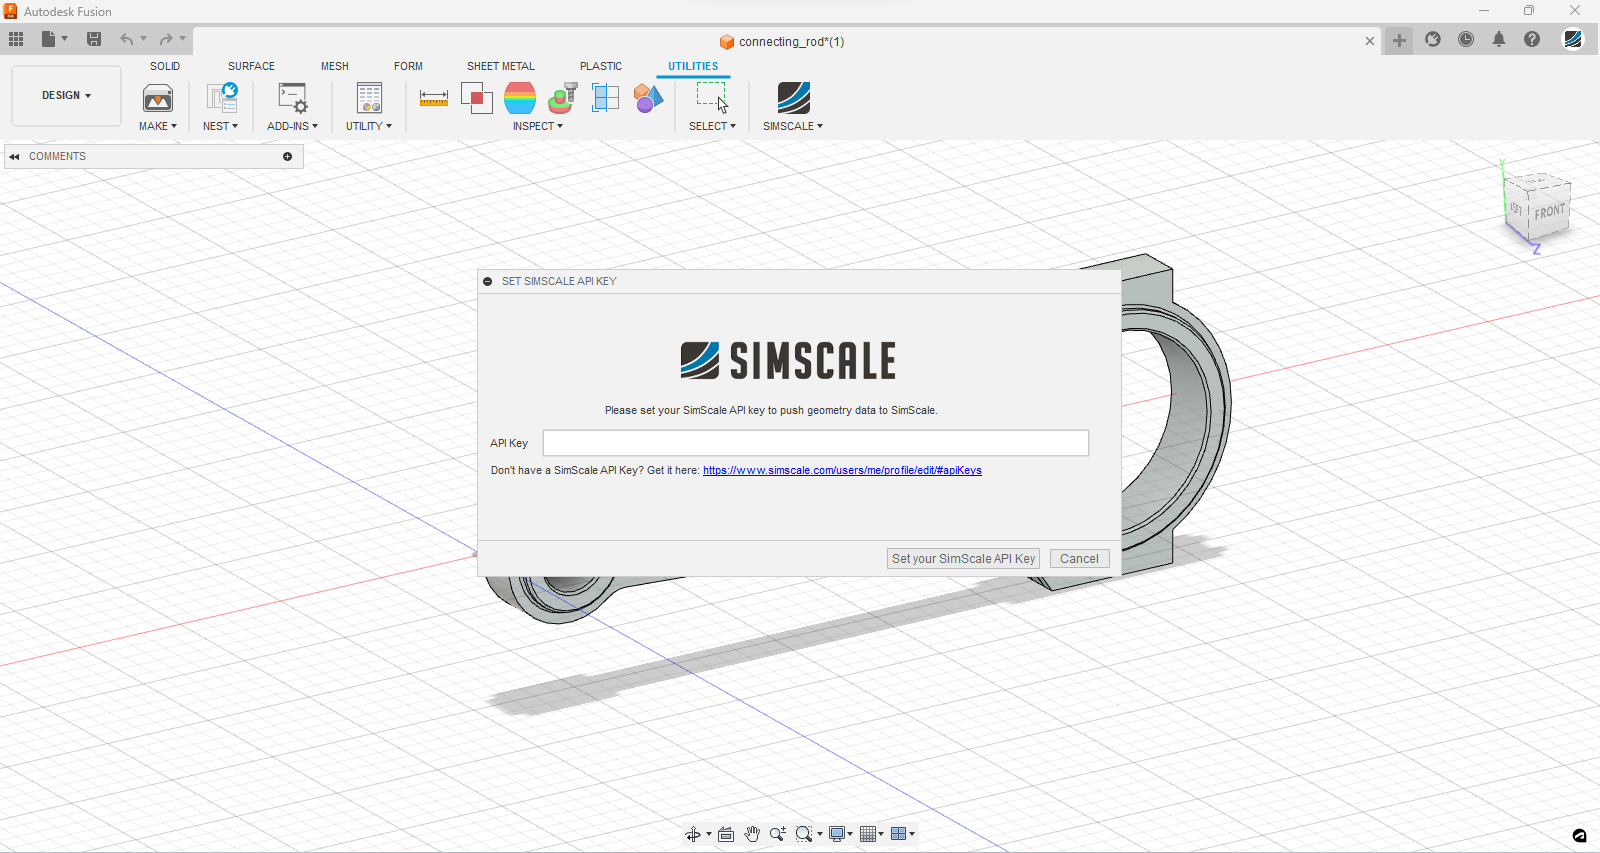Undo the last action
Screen dimensions: 1600x853
(x=126, y=39)
